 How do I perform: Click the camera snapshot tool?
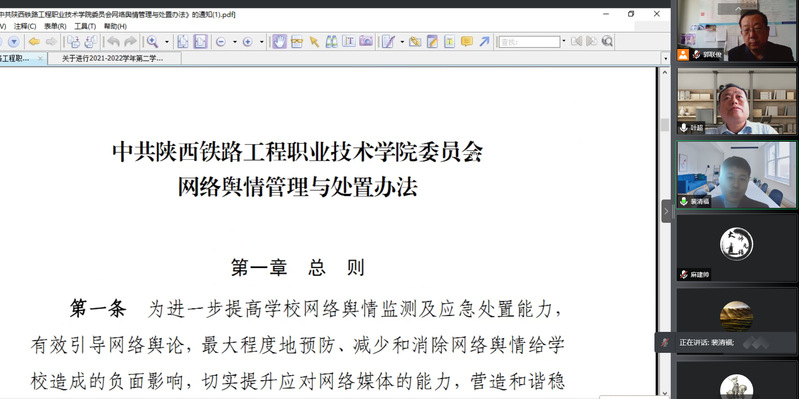click(x=366, y=41)
